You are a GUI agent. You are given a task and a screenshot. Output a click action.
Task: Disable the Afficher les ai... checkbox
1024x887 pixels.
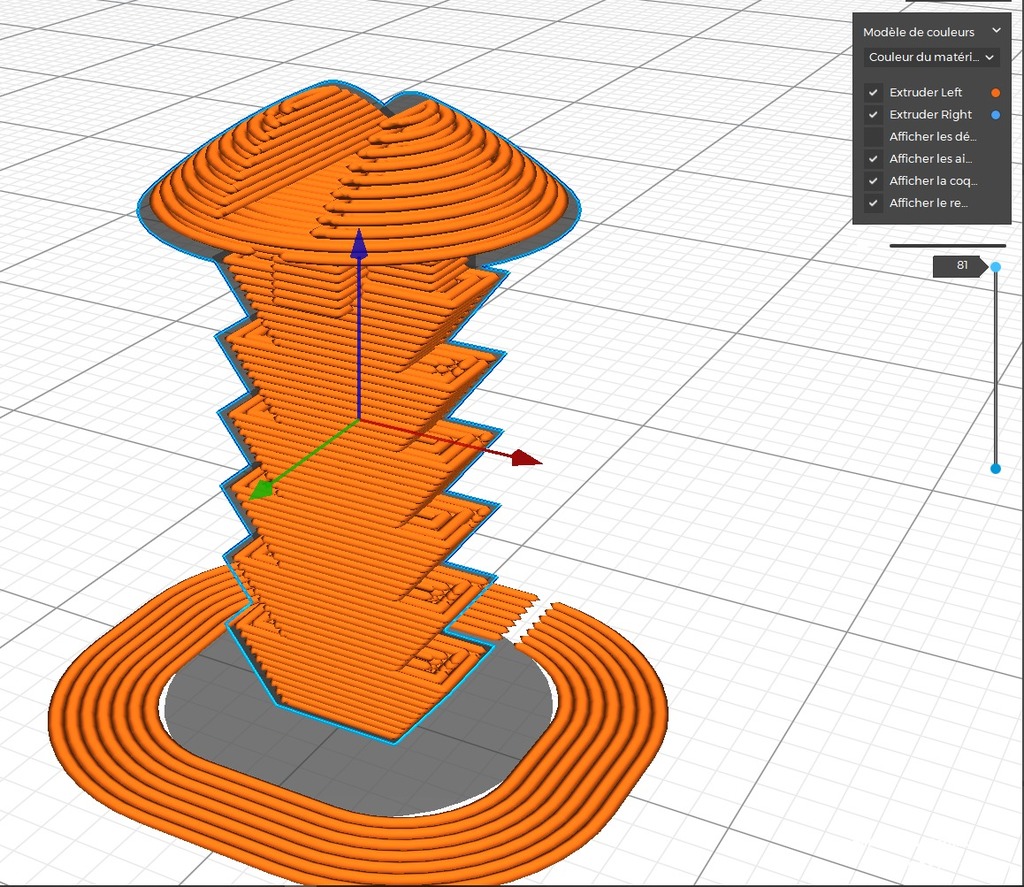[874, 159]
